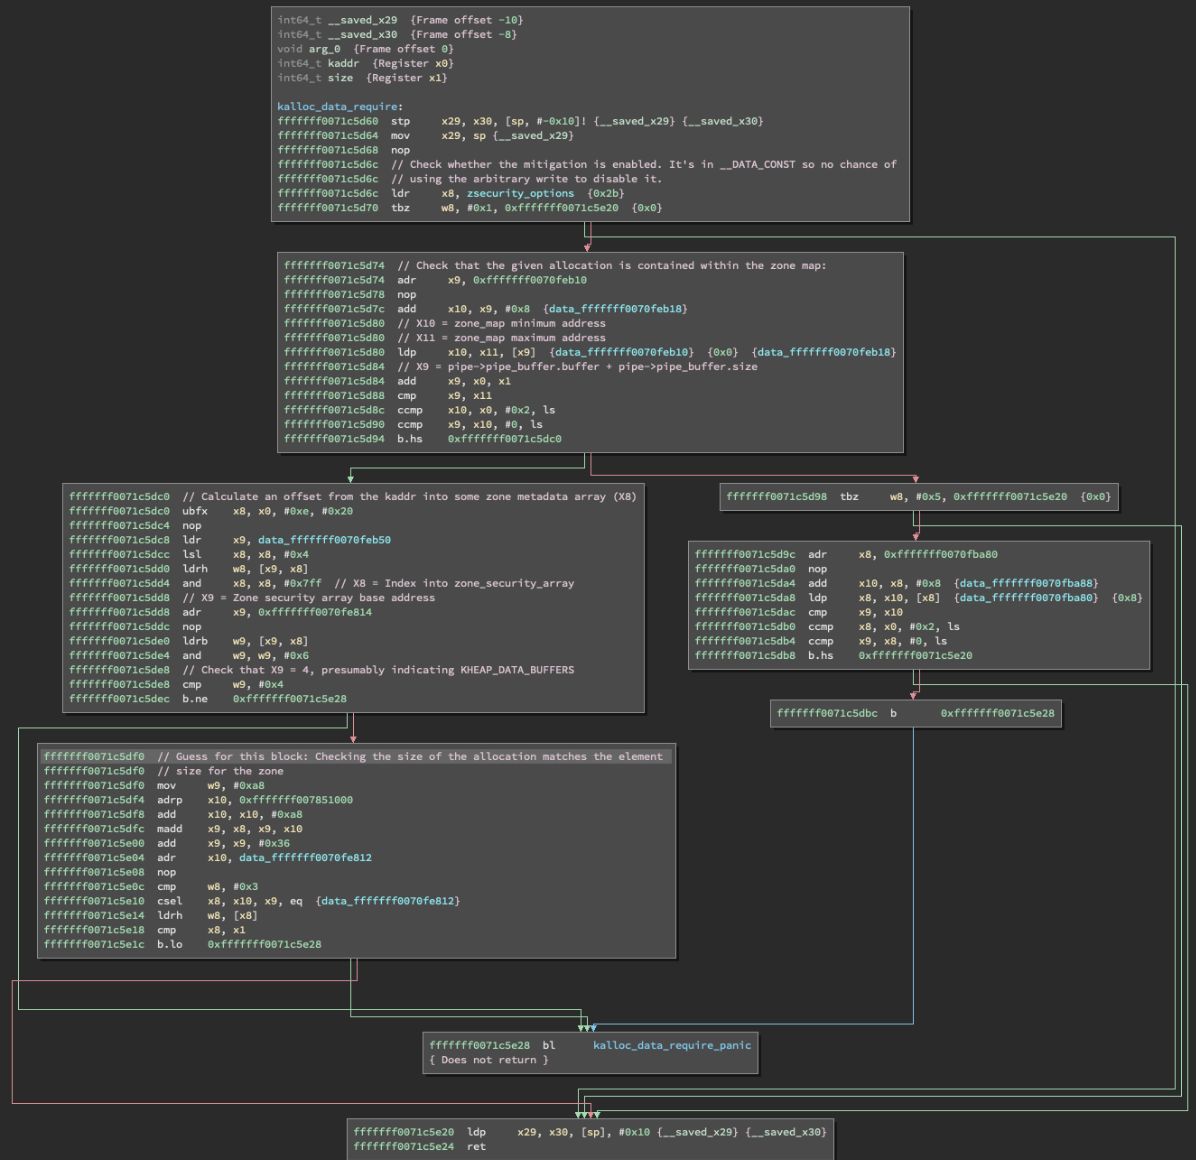Follow the kalloc_data_require_panic call target
Viewport: 1196px width, 1160px height.
pos(672,1046)
